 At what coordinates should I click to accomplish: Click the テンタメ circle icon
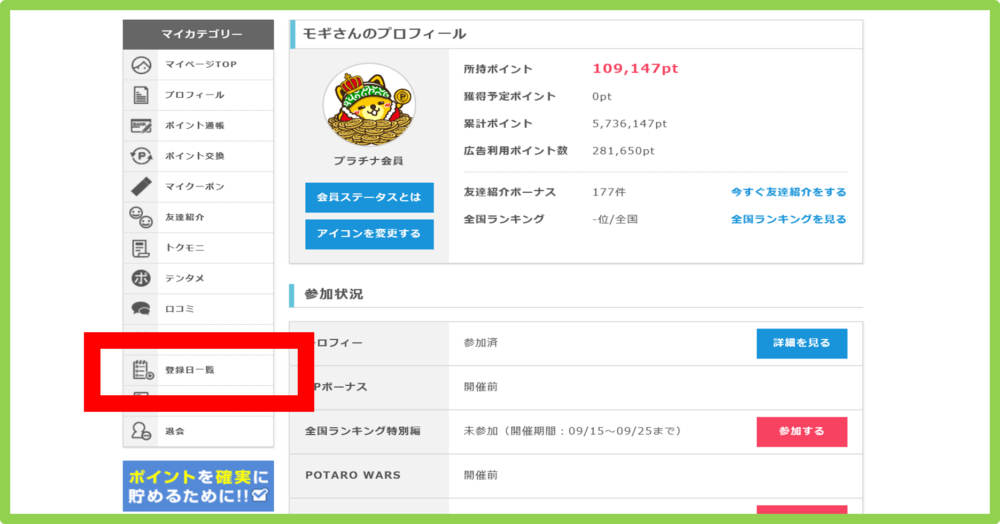(141, 279)
